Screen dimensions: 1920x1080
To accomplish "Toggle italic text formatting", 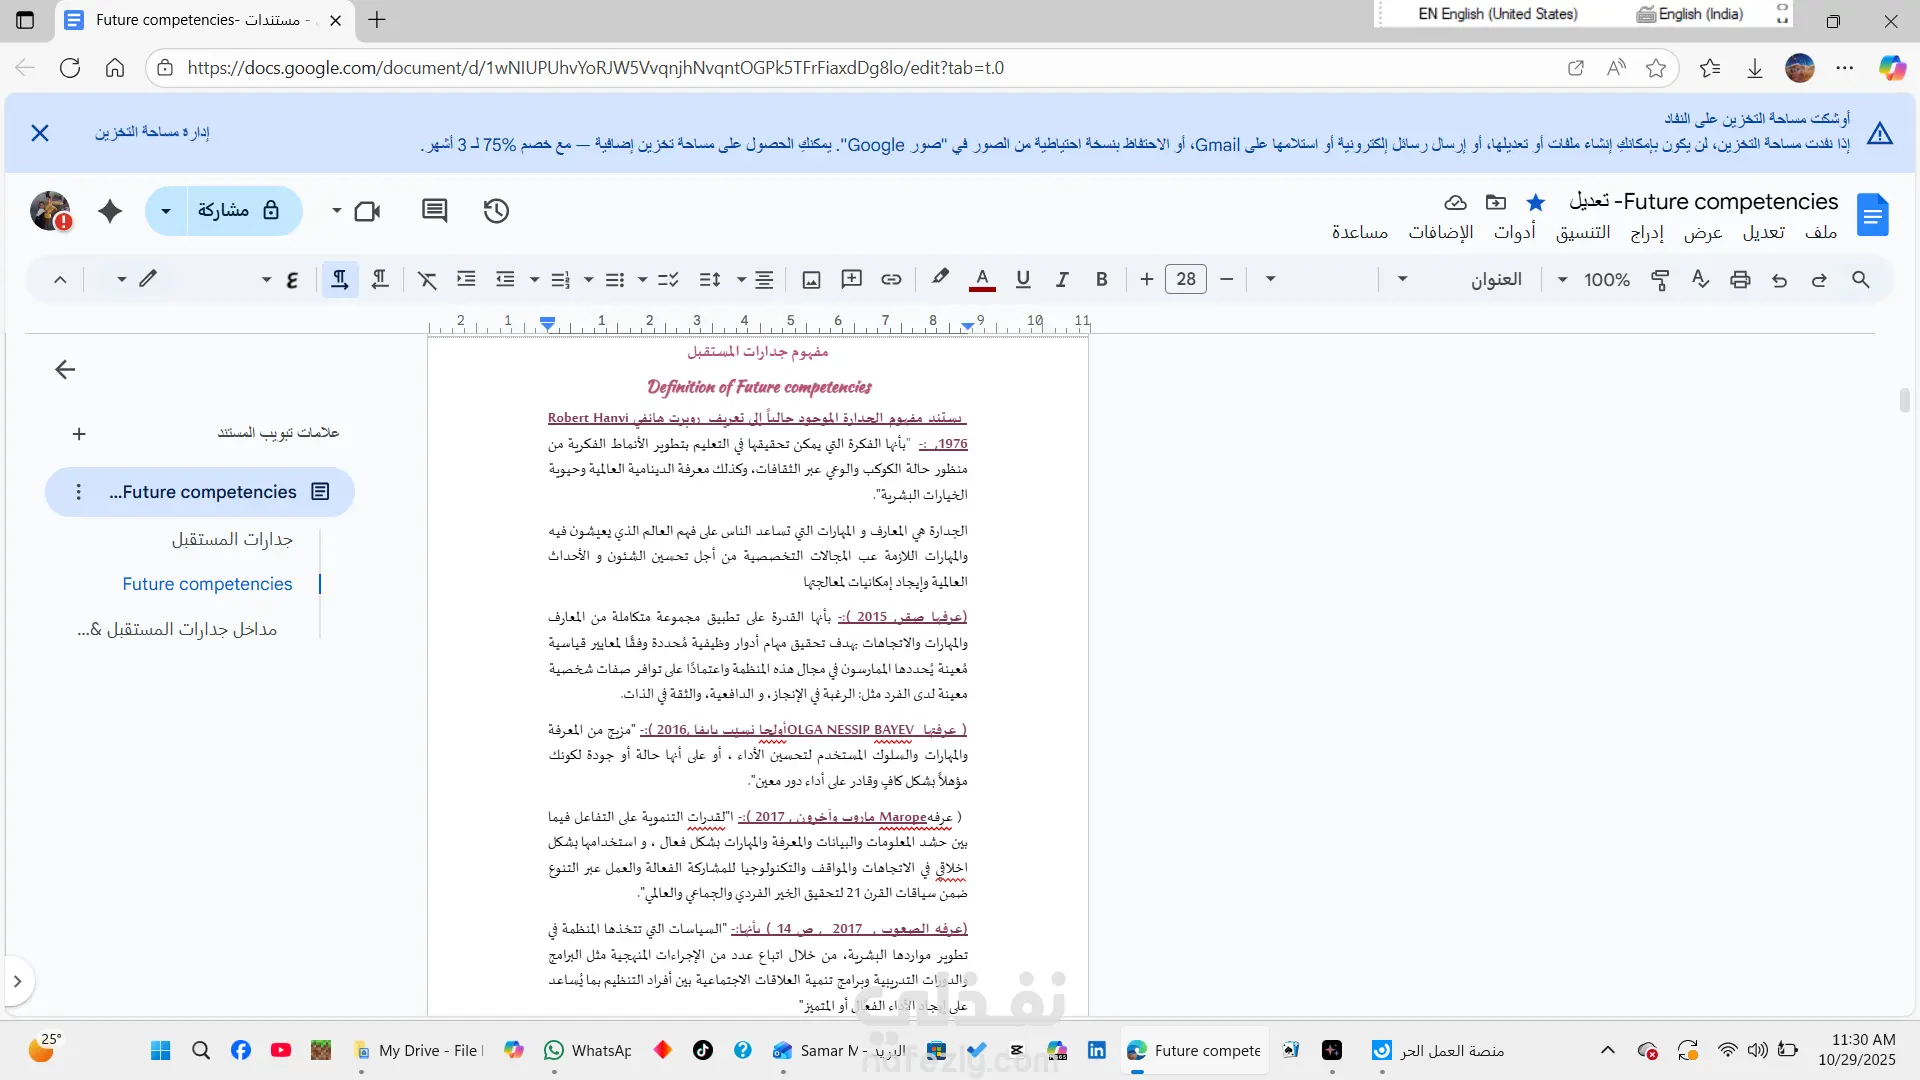I will tap(1062, 279).
